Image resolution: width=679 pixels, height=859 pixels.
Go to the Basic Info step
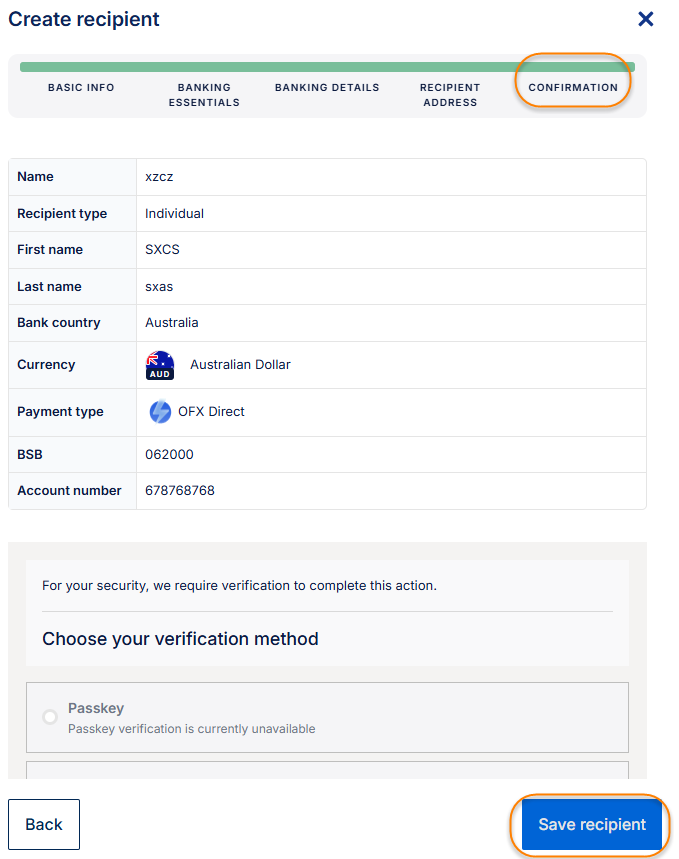coord(81,88)
